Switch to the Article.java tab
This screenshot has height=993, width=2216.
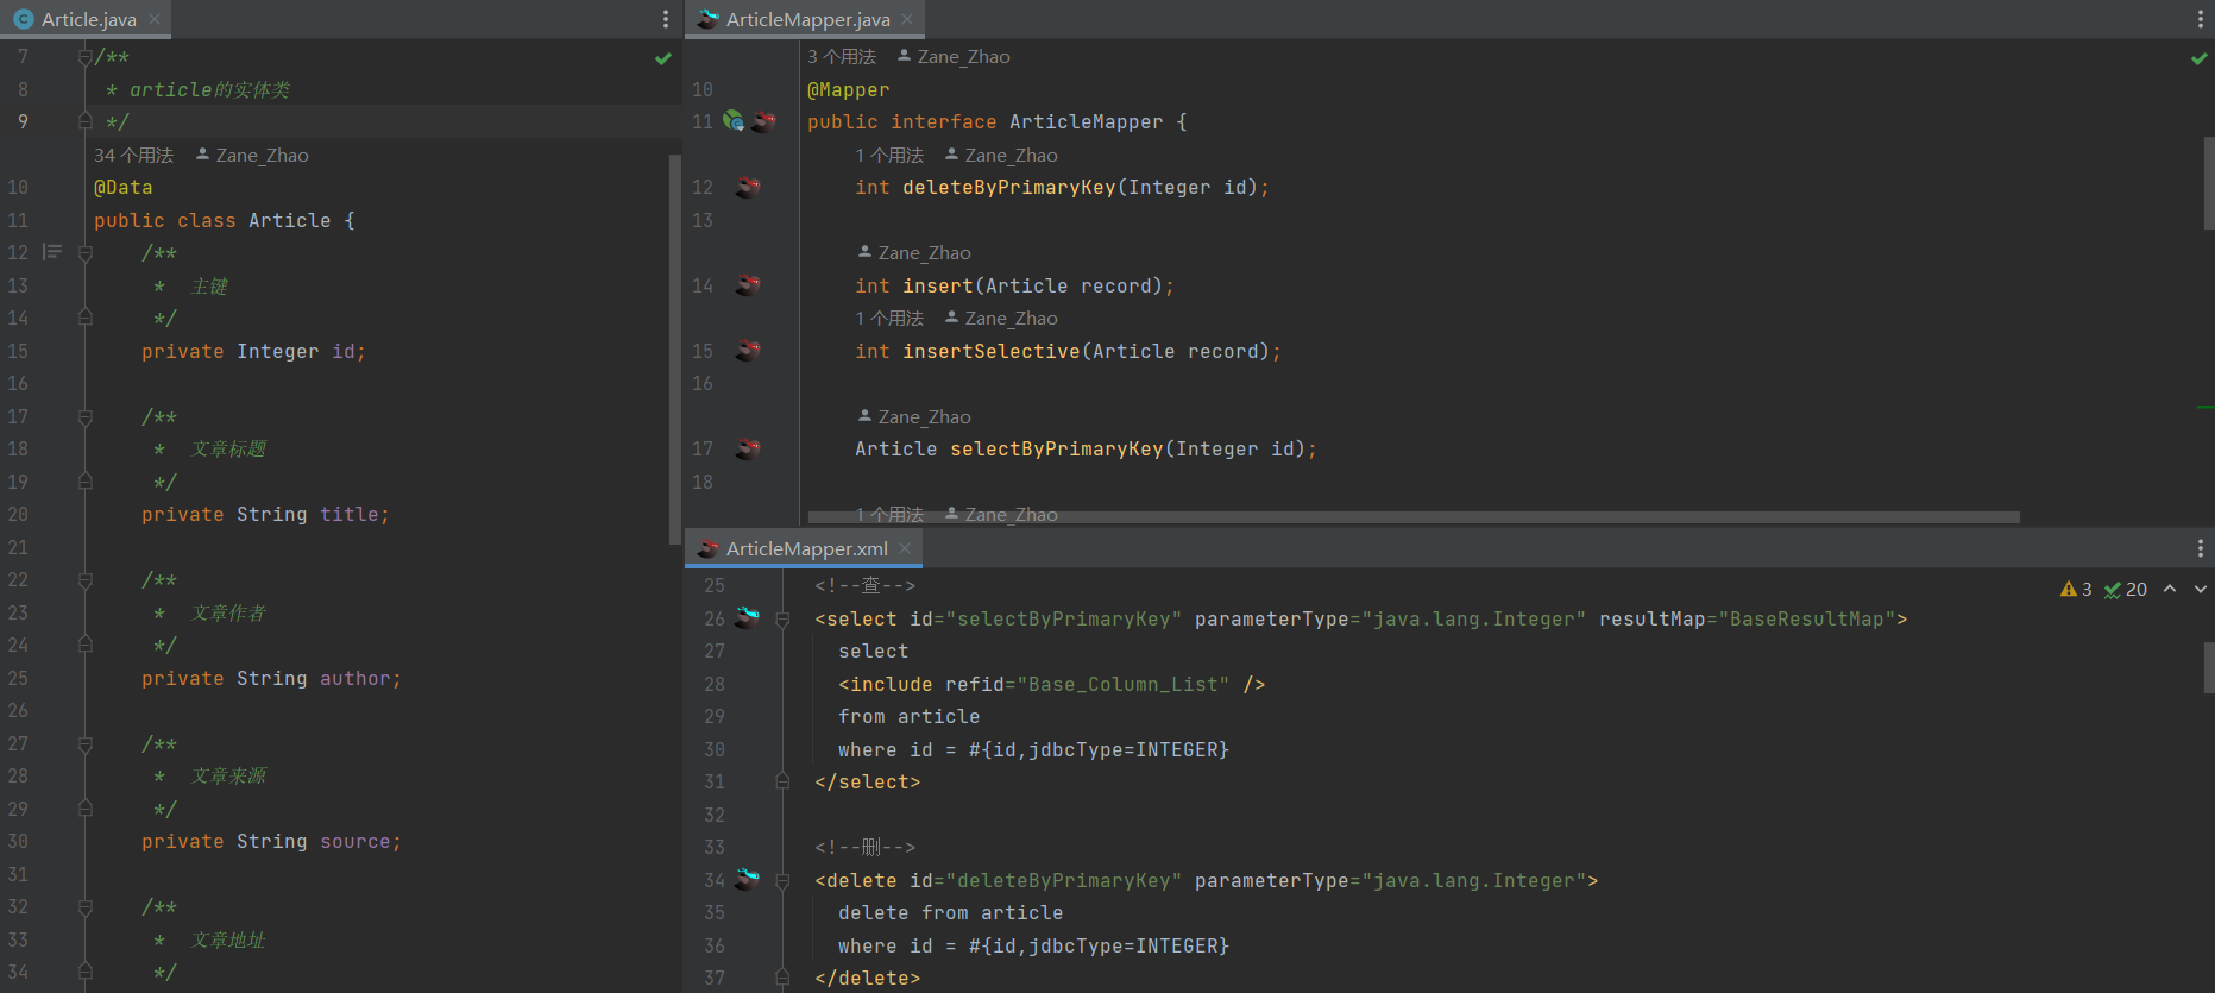[88, 19]
